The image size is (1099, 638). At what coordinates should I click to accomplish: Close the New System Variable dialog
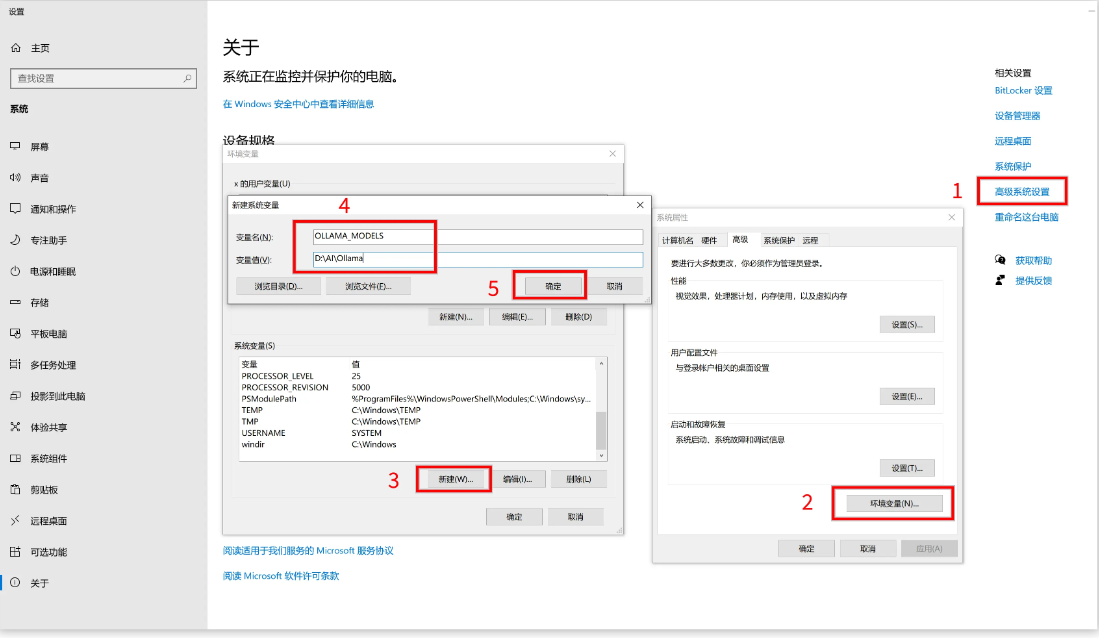(x=640, y=205)
